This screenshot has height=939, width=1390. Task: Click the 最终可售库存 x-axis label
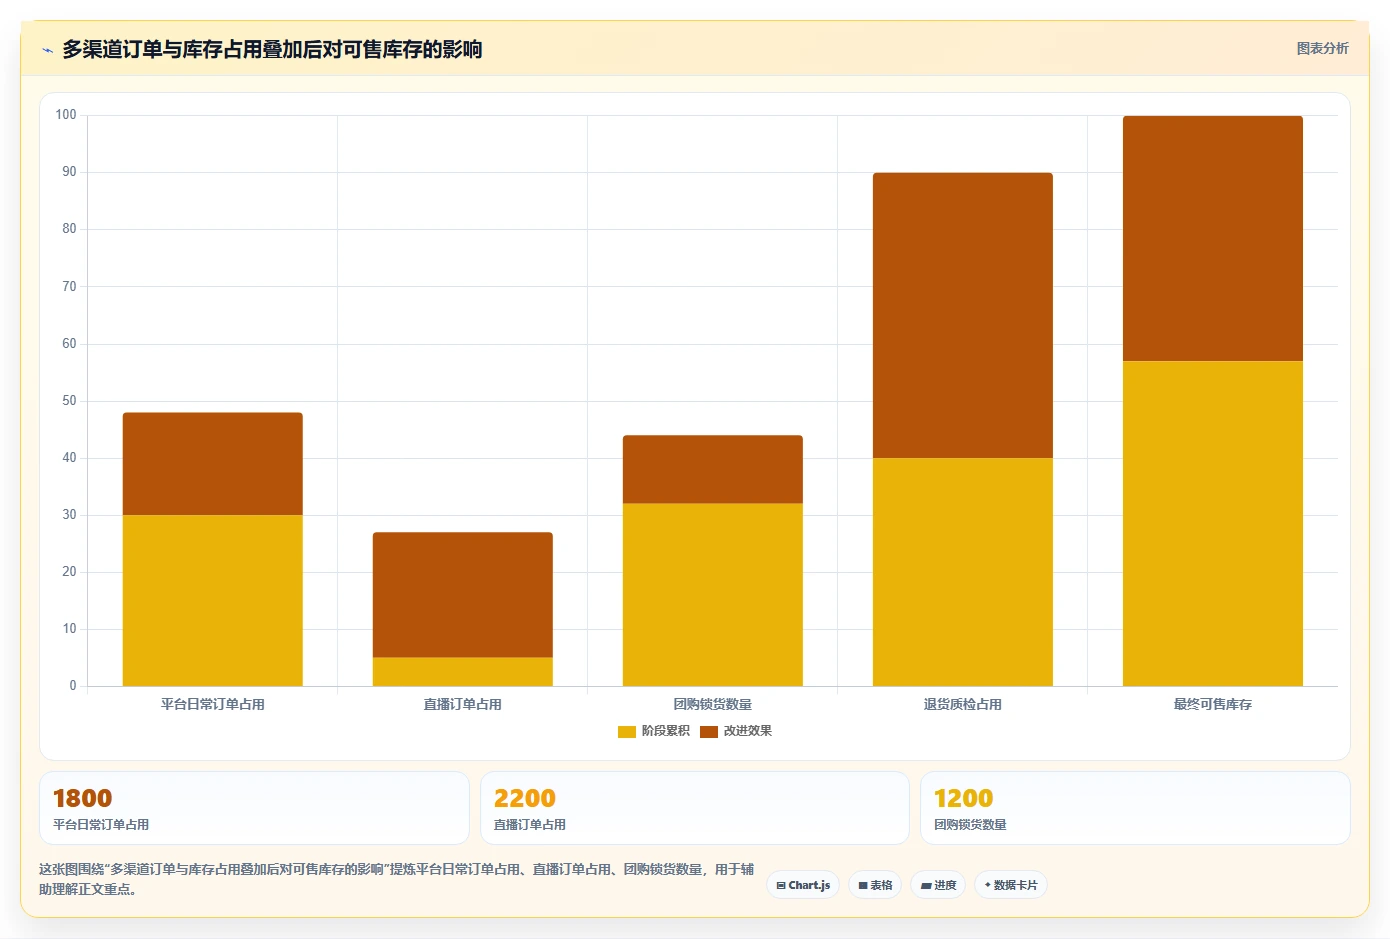(1213, 704)
